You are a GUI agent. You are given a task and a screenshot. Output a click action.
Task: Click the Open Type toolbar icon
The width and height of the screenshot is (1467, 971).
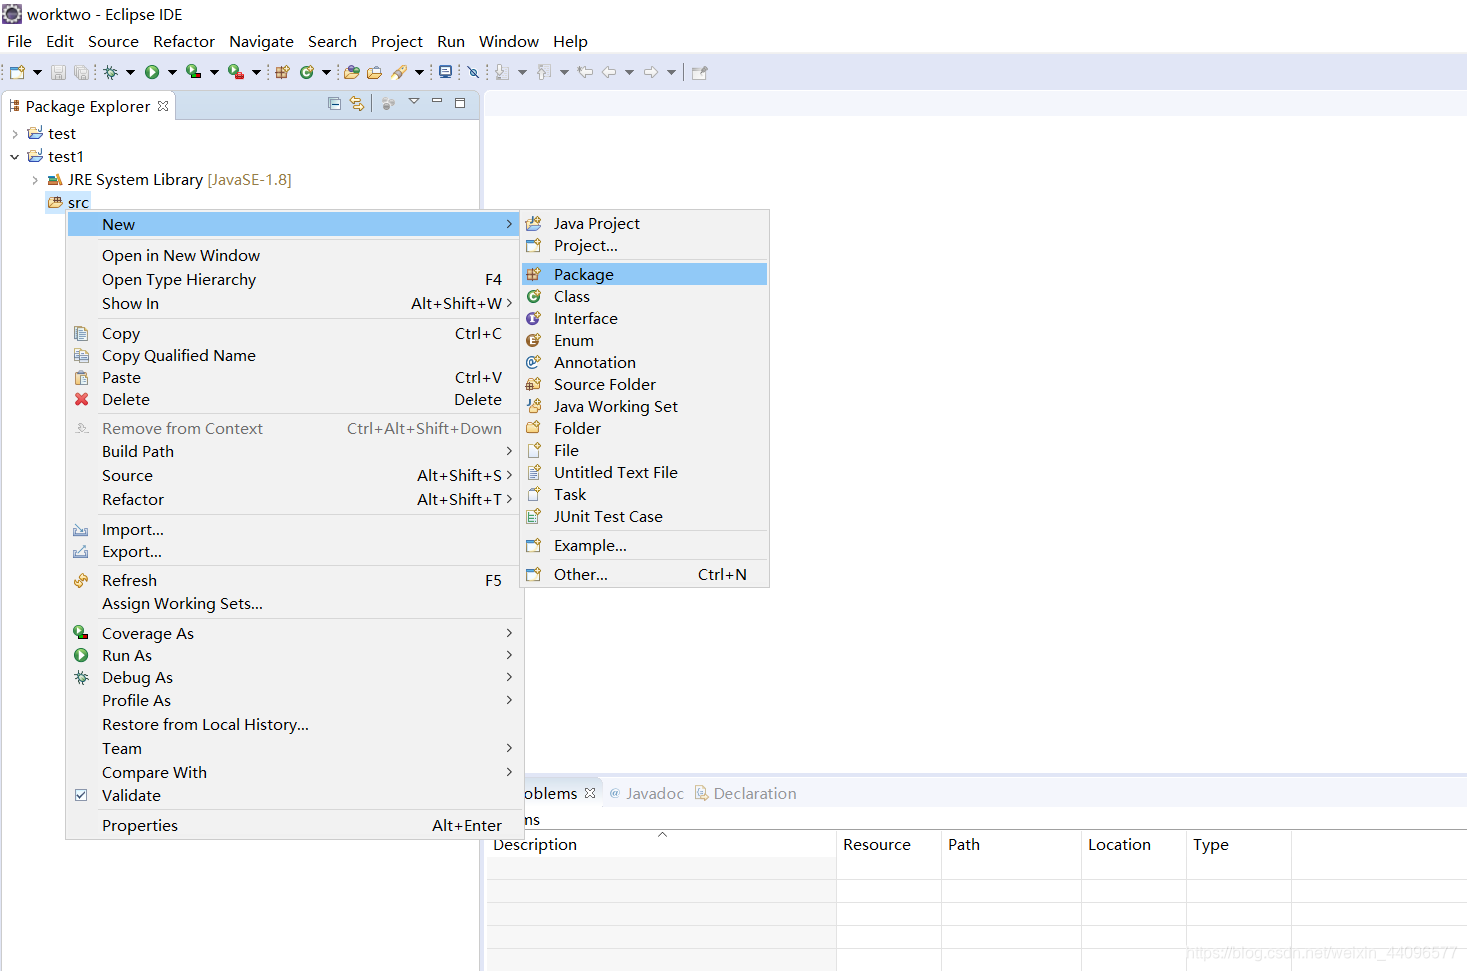pos(352,72)
